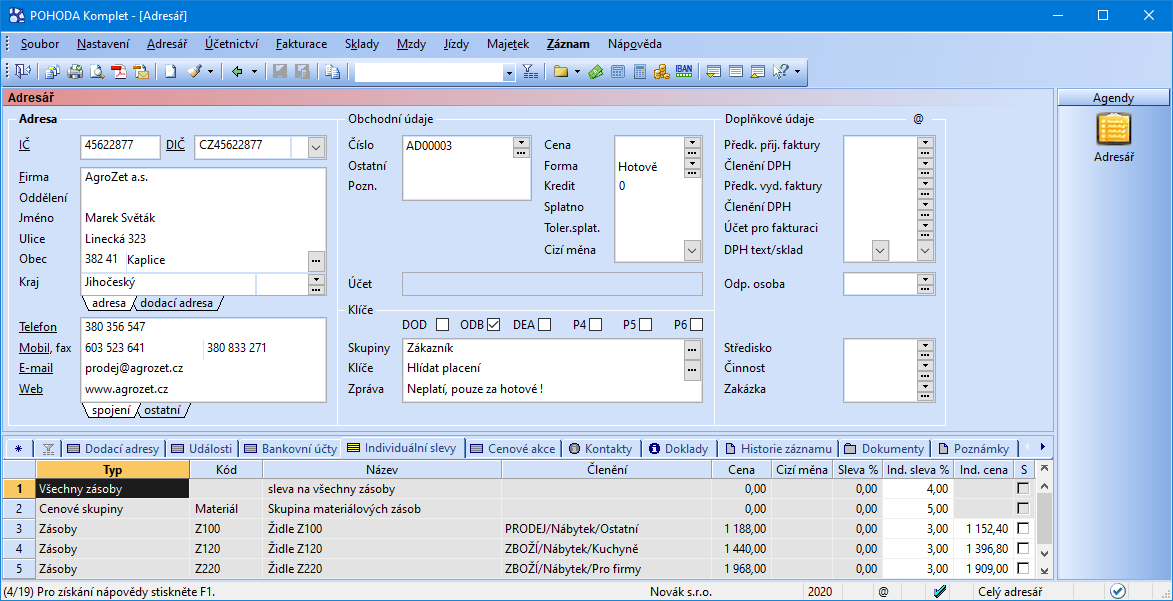Switch to the Kontakty tab

[600, 449]
